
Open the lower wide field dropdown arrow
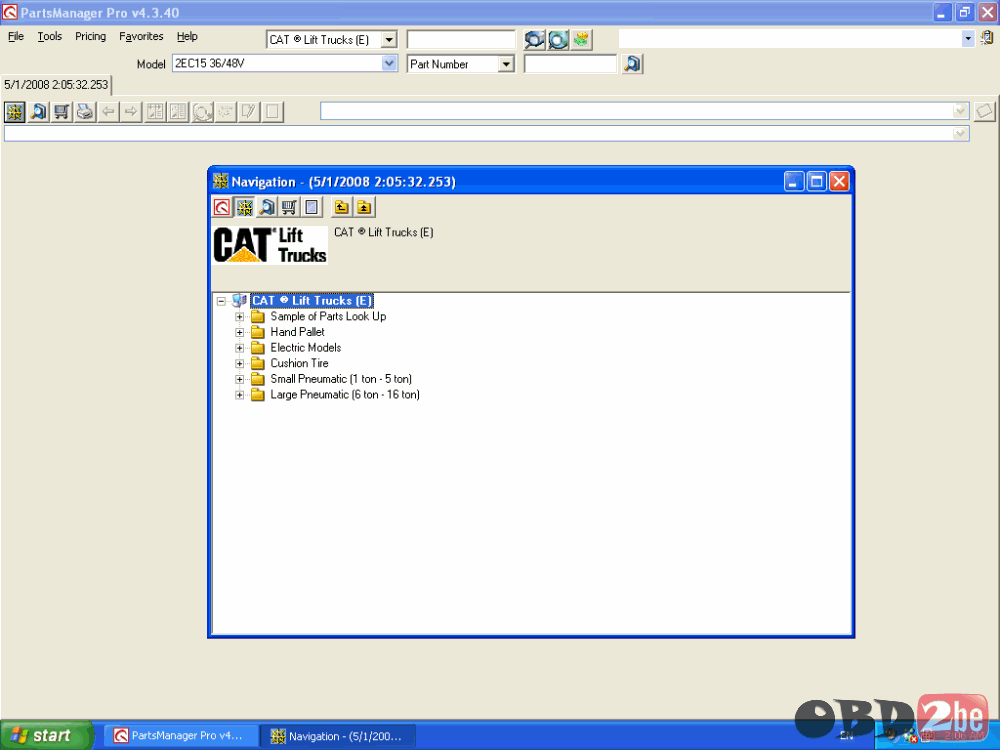(960, 133)
